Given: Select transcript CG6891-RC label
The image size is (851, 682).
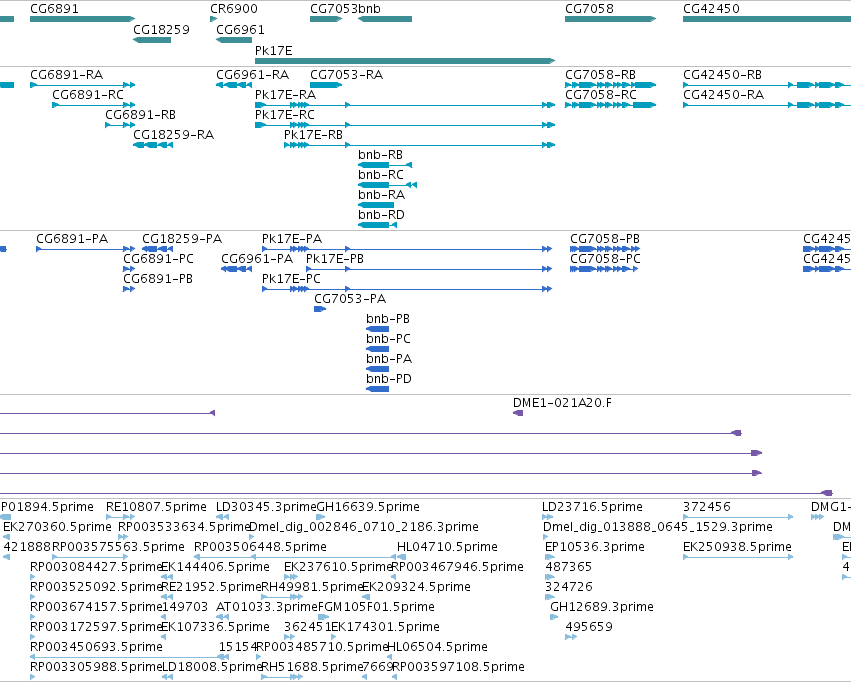Looking at the screenshot, I should coord(88,95).
